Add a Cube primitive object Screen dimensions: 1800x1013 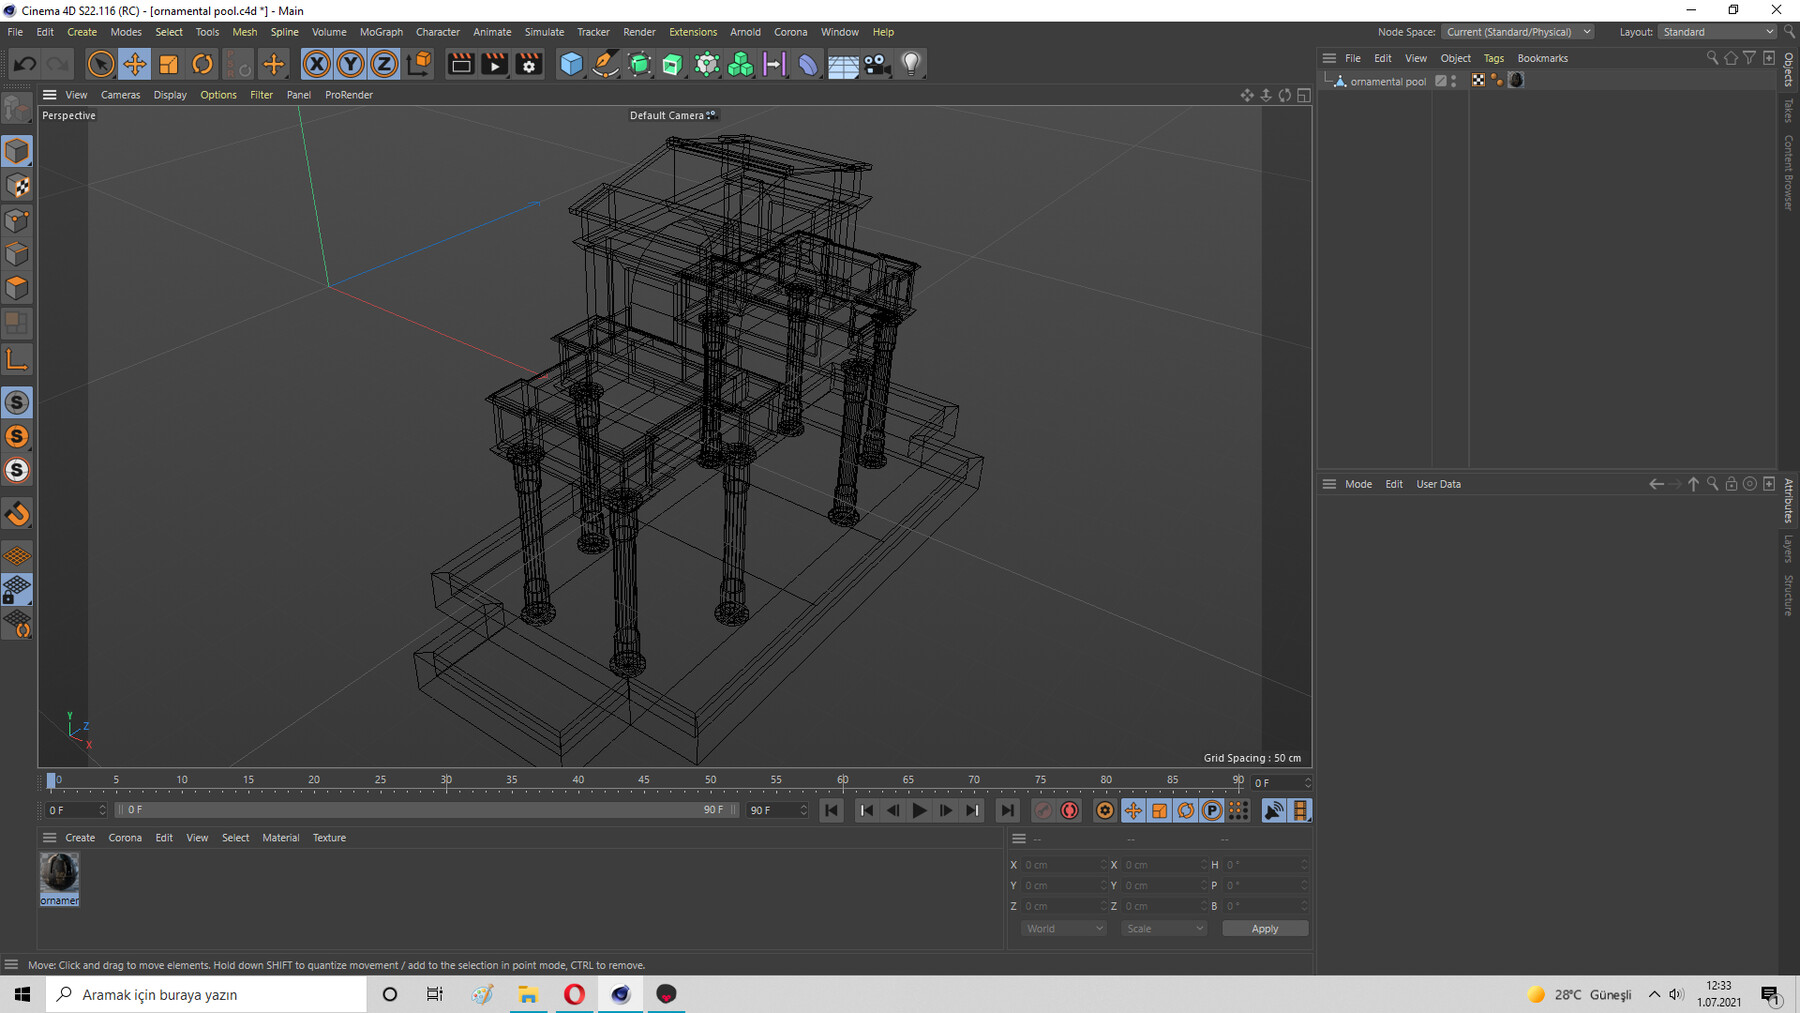(571, 64)
